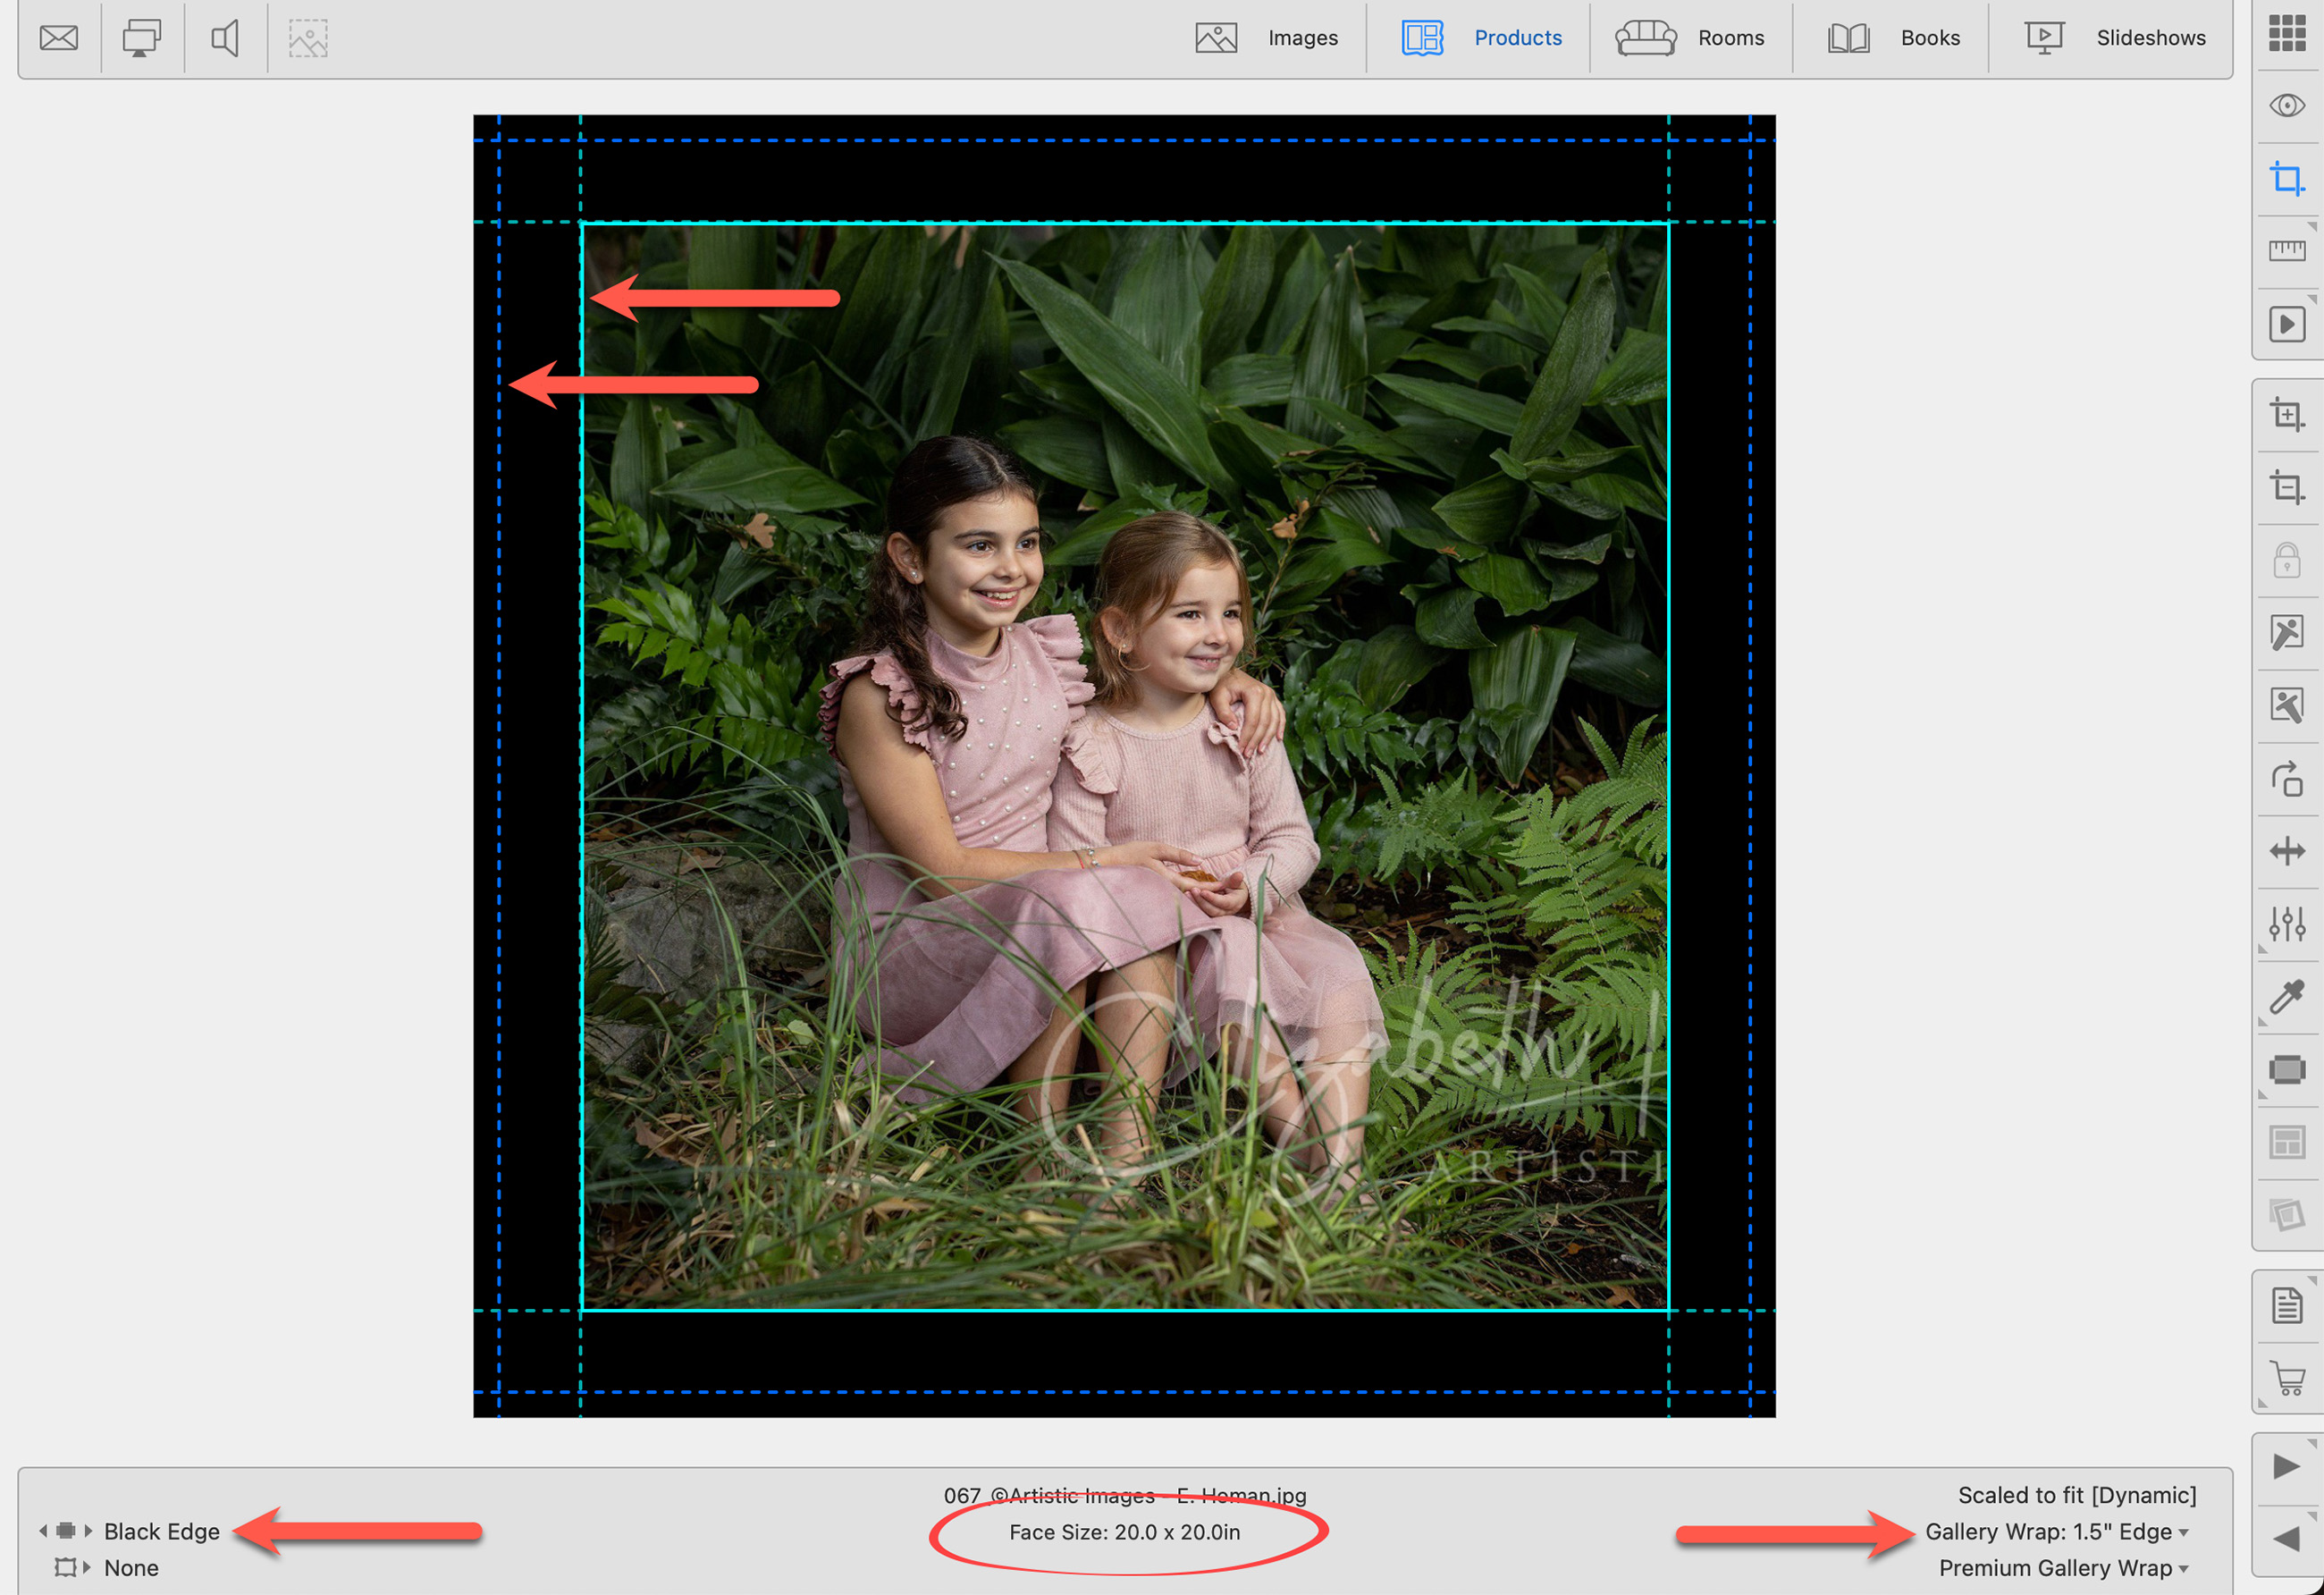Click the Images view button

click(1267, 38)
